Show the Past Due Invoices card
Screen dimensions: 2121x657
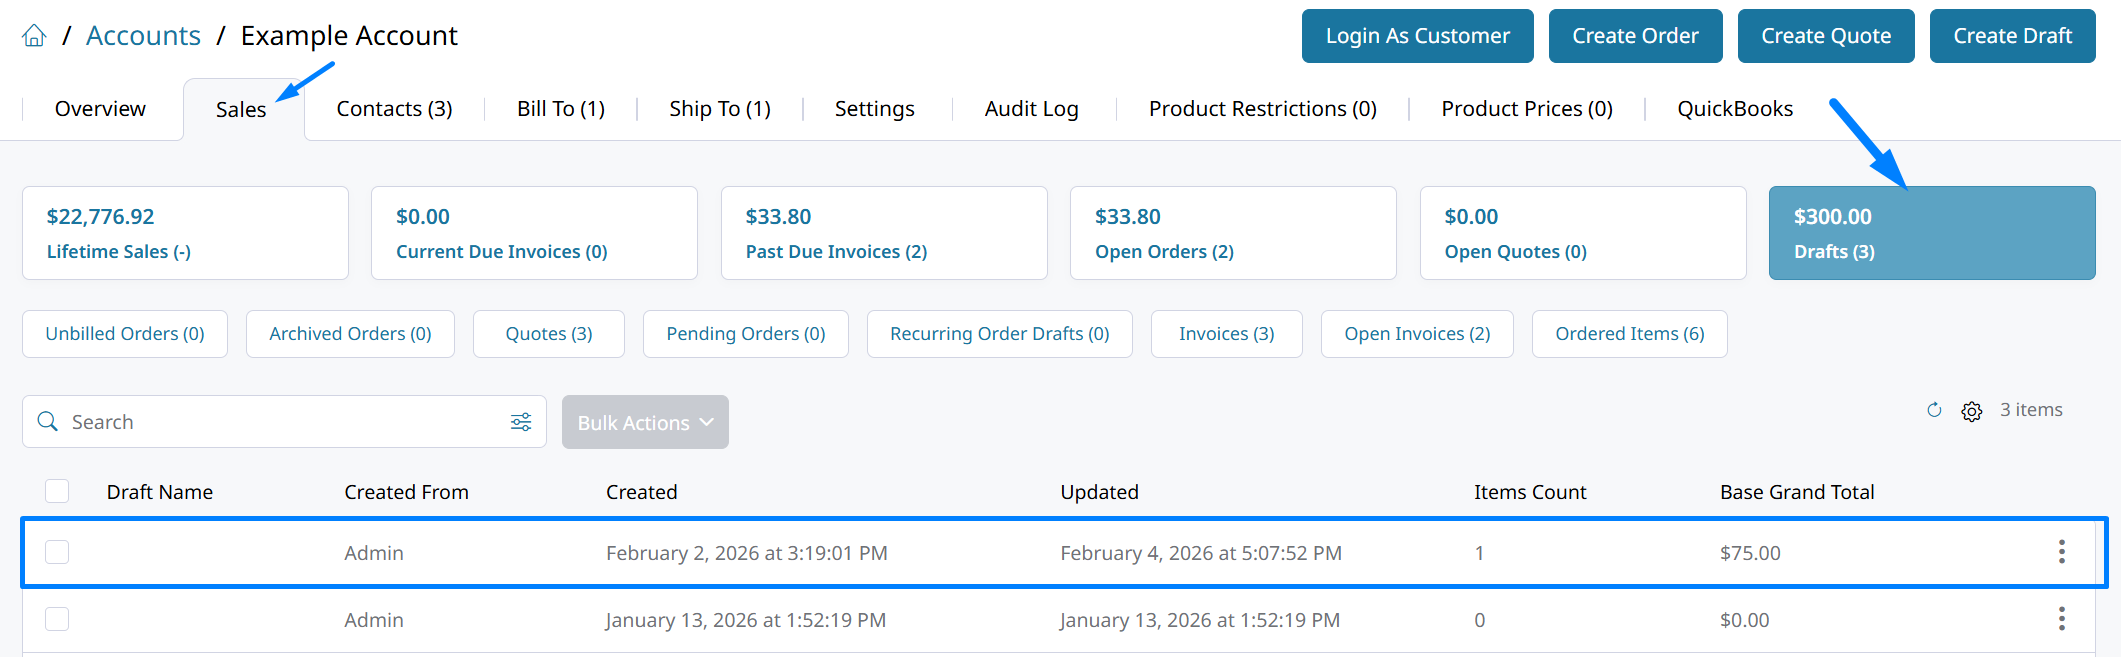coord(884,233)
